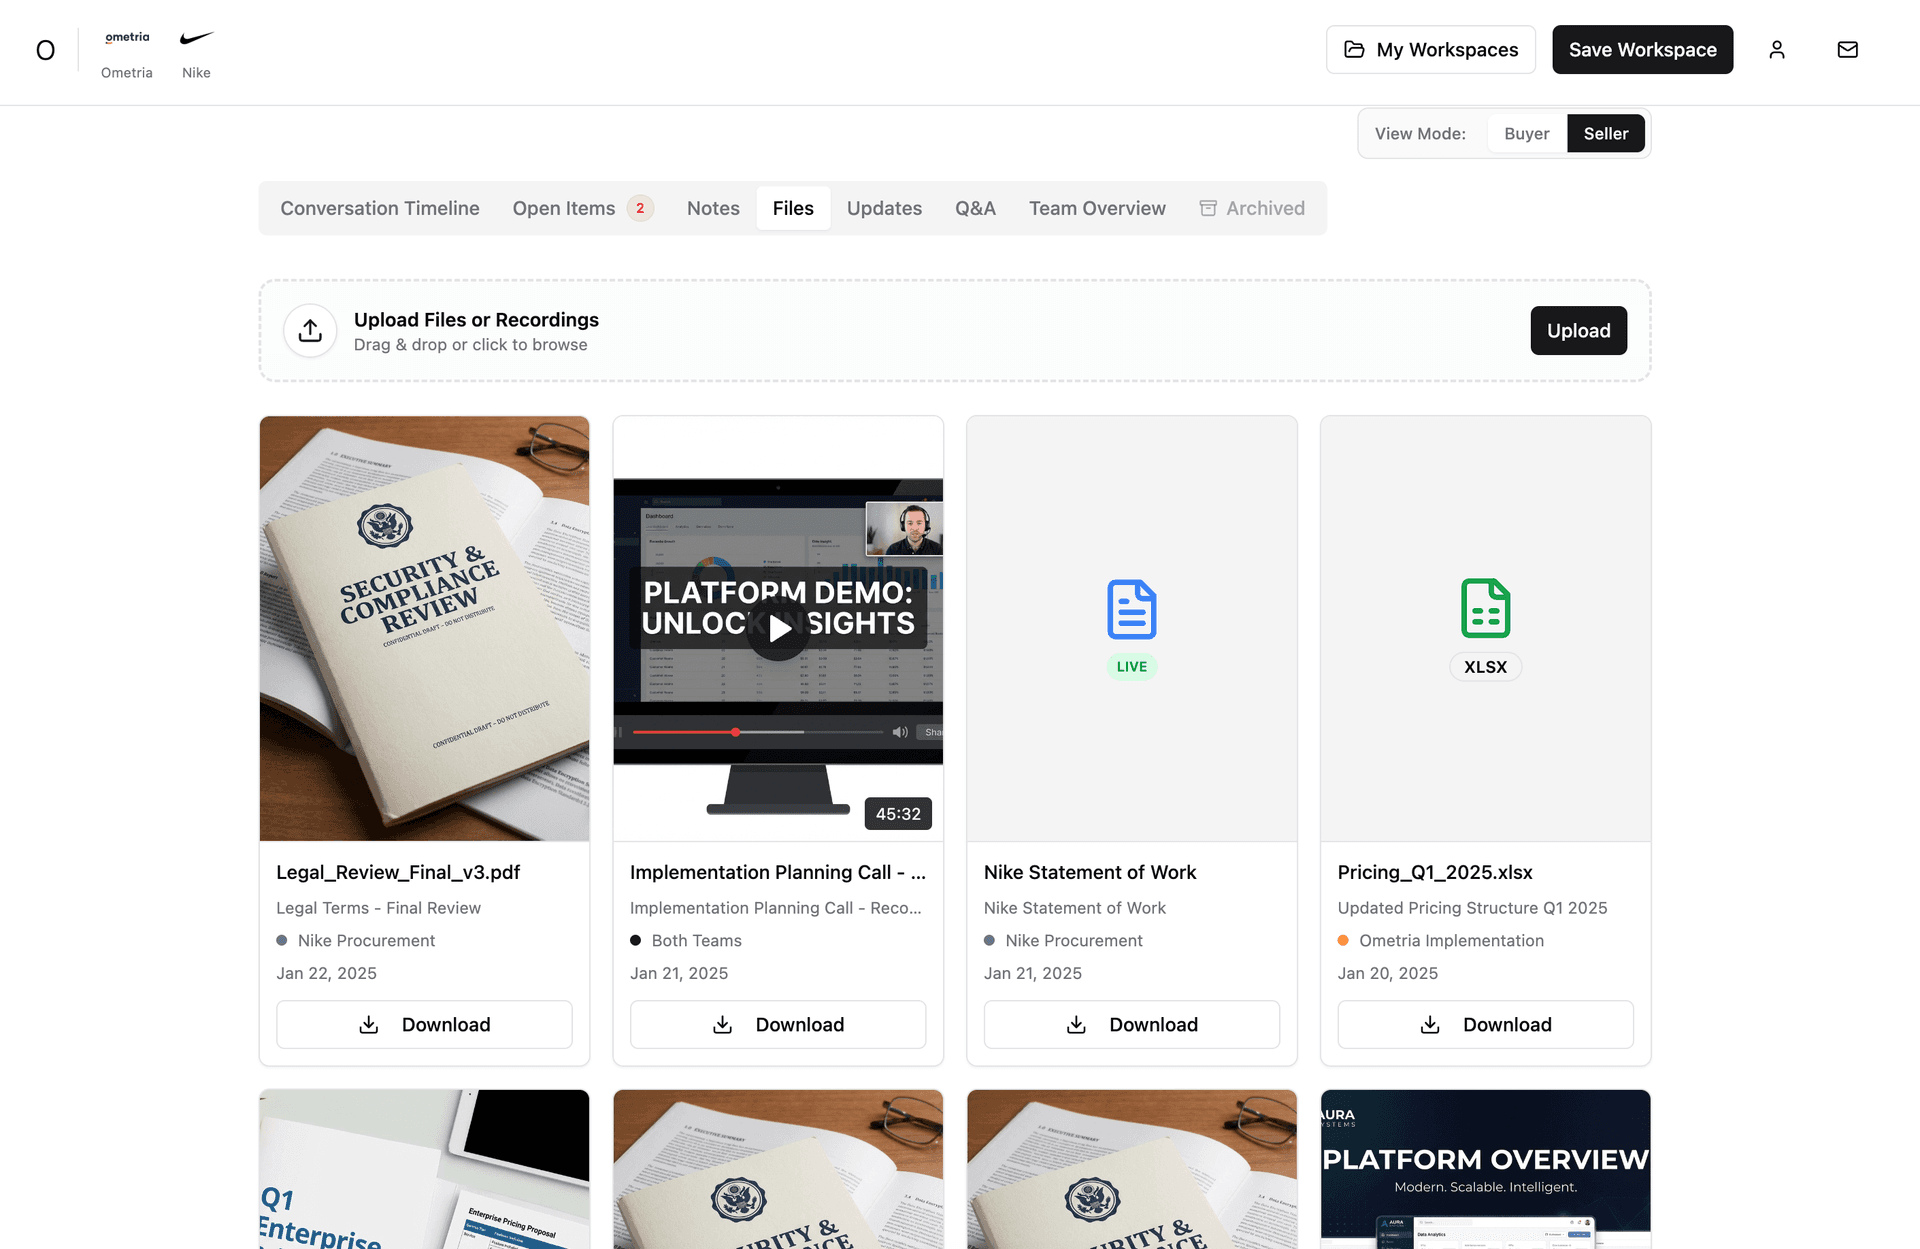Download Pricing_Q1_2025.xlsx file
This screenshot has width=1920, height=1249.
tap(1485, 1025)
